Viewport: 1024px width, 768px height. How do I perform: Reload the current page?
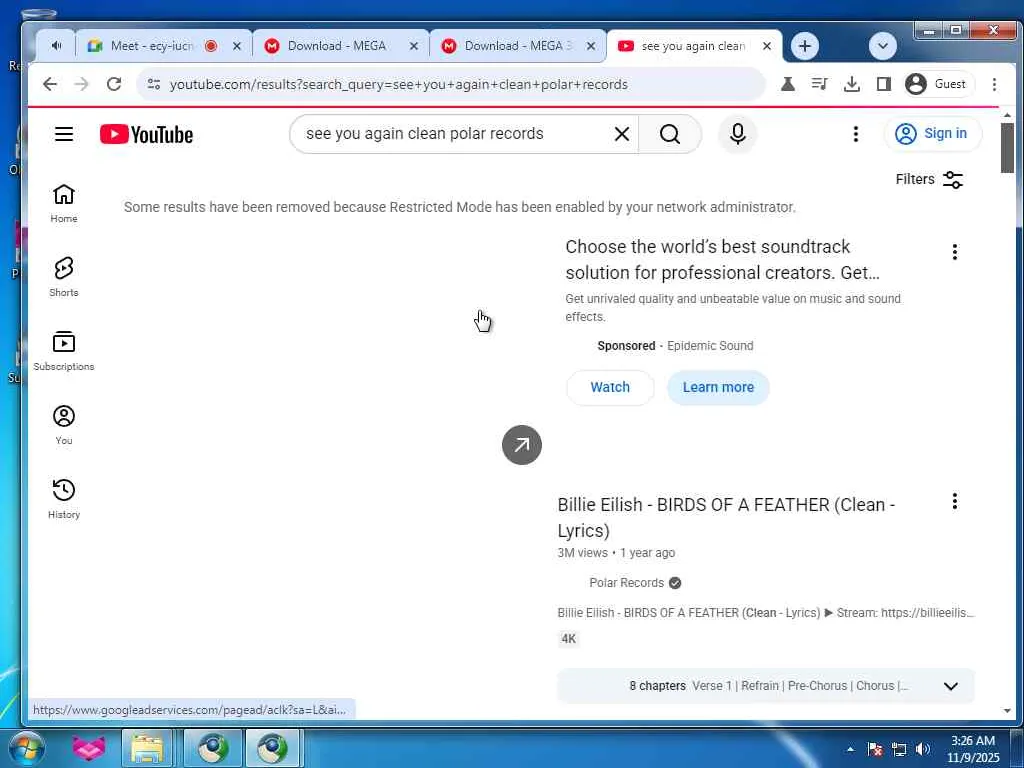coord(114,84)
